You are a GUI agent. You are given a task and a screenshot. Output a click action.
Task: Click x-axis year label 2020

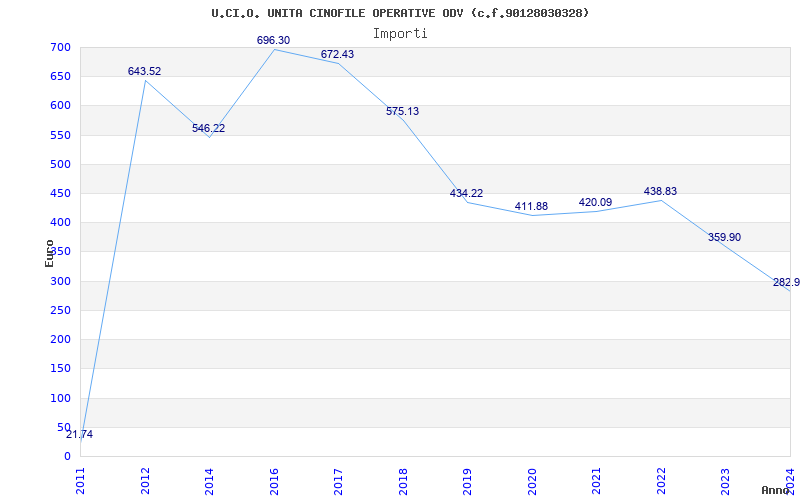[x=532, y=481]
